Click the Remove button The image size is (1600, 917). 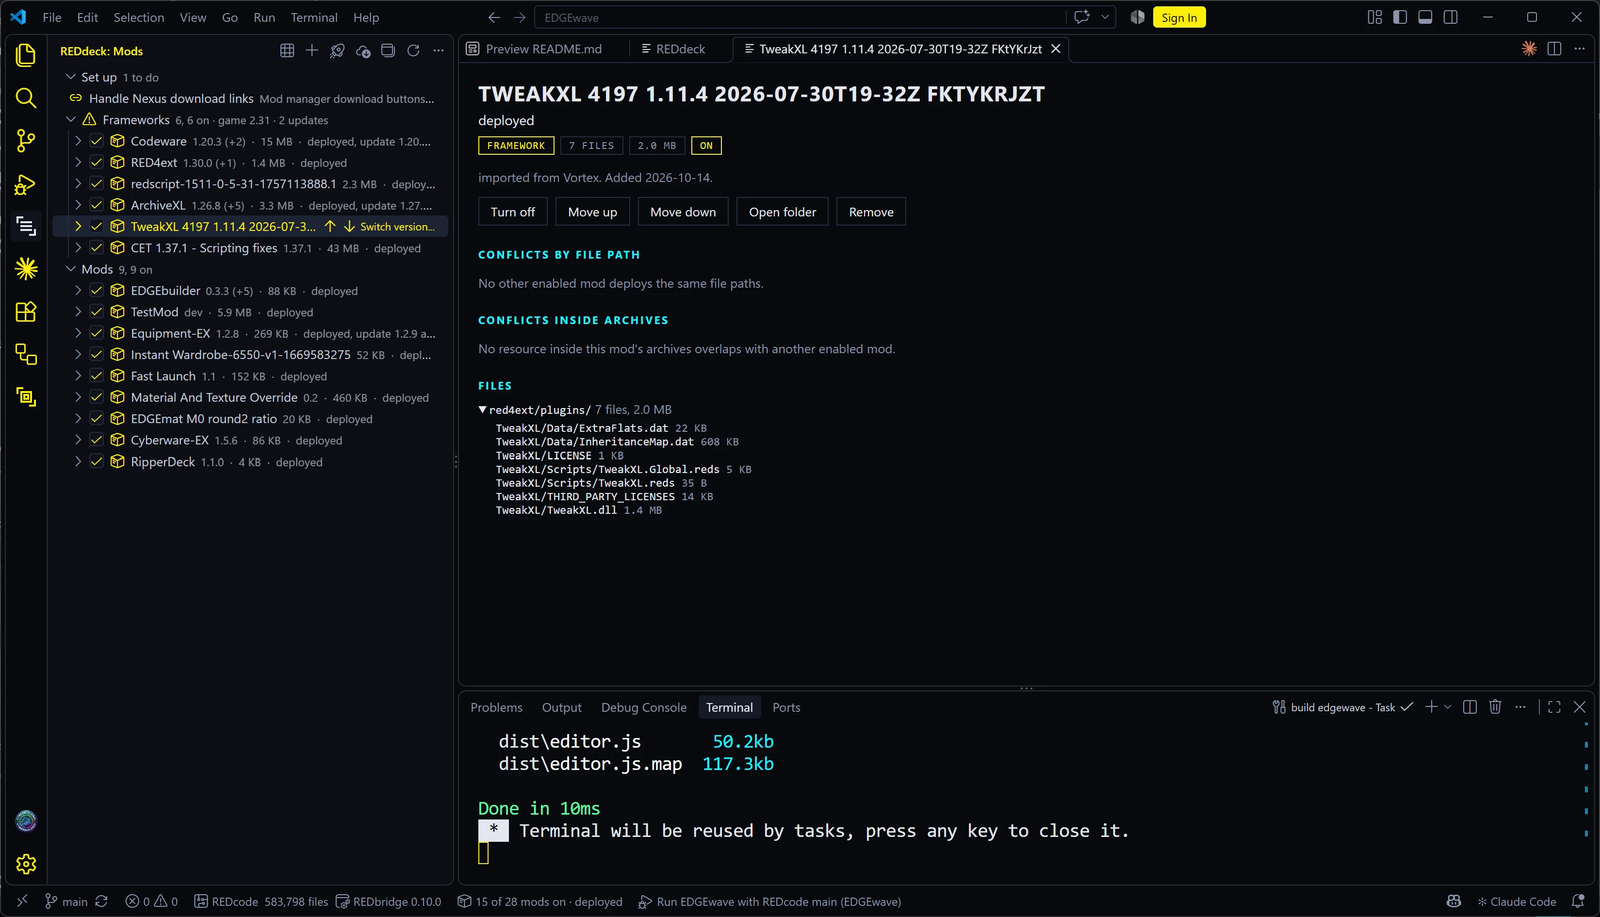872,212
